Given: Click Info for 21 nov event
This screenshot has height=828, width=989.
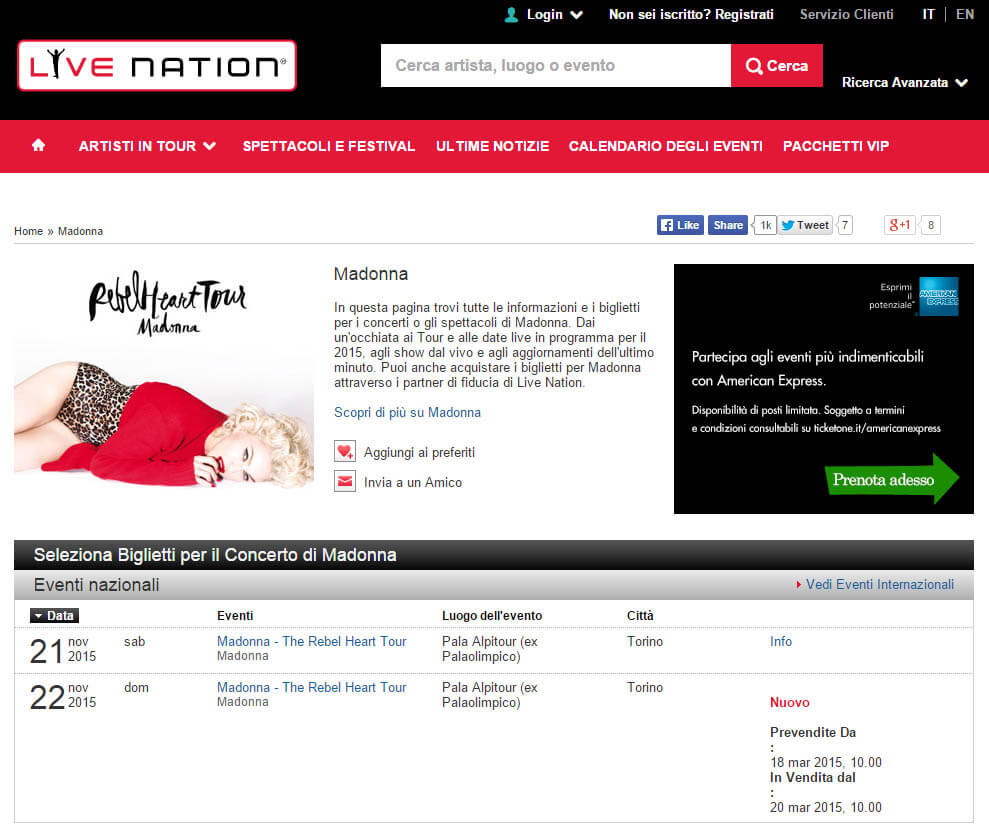Looking at the screenshot, I should coord(780,641).
